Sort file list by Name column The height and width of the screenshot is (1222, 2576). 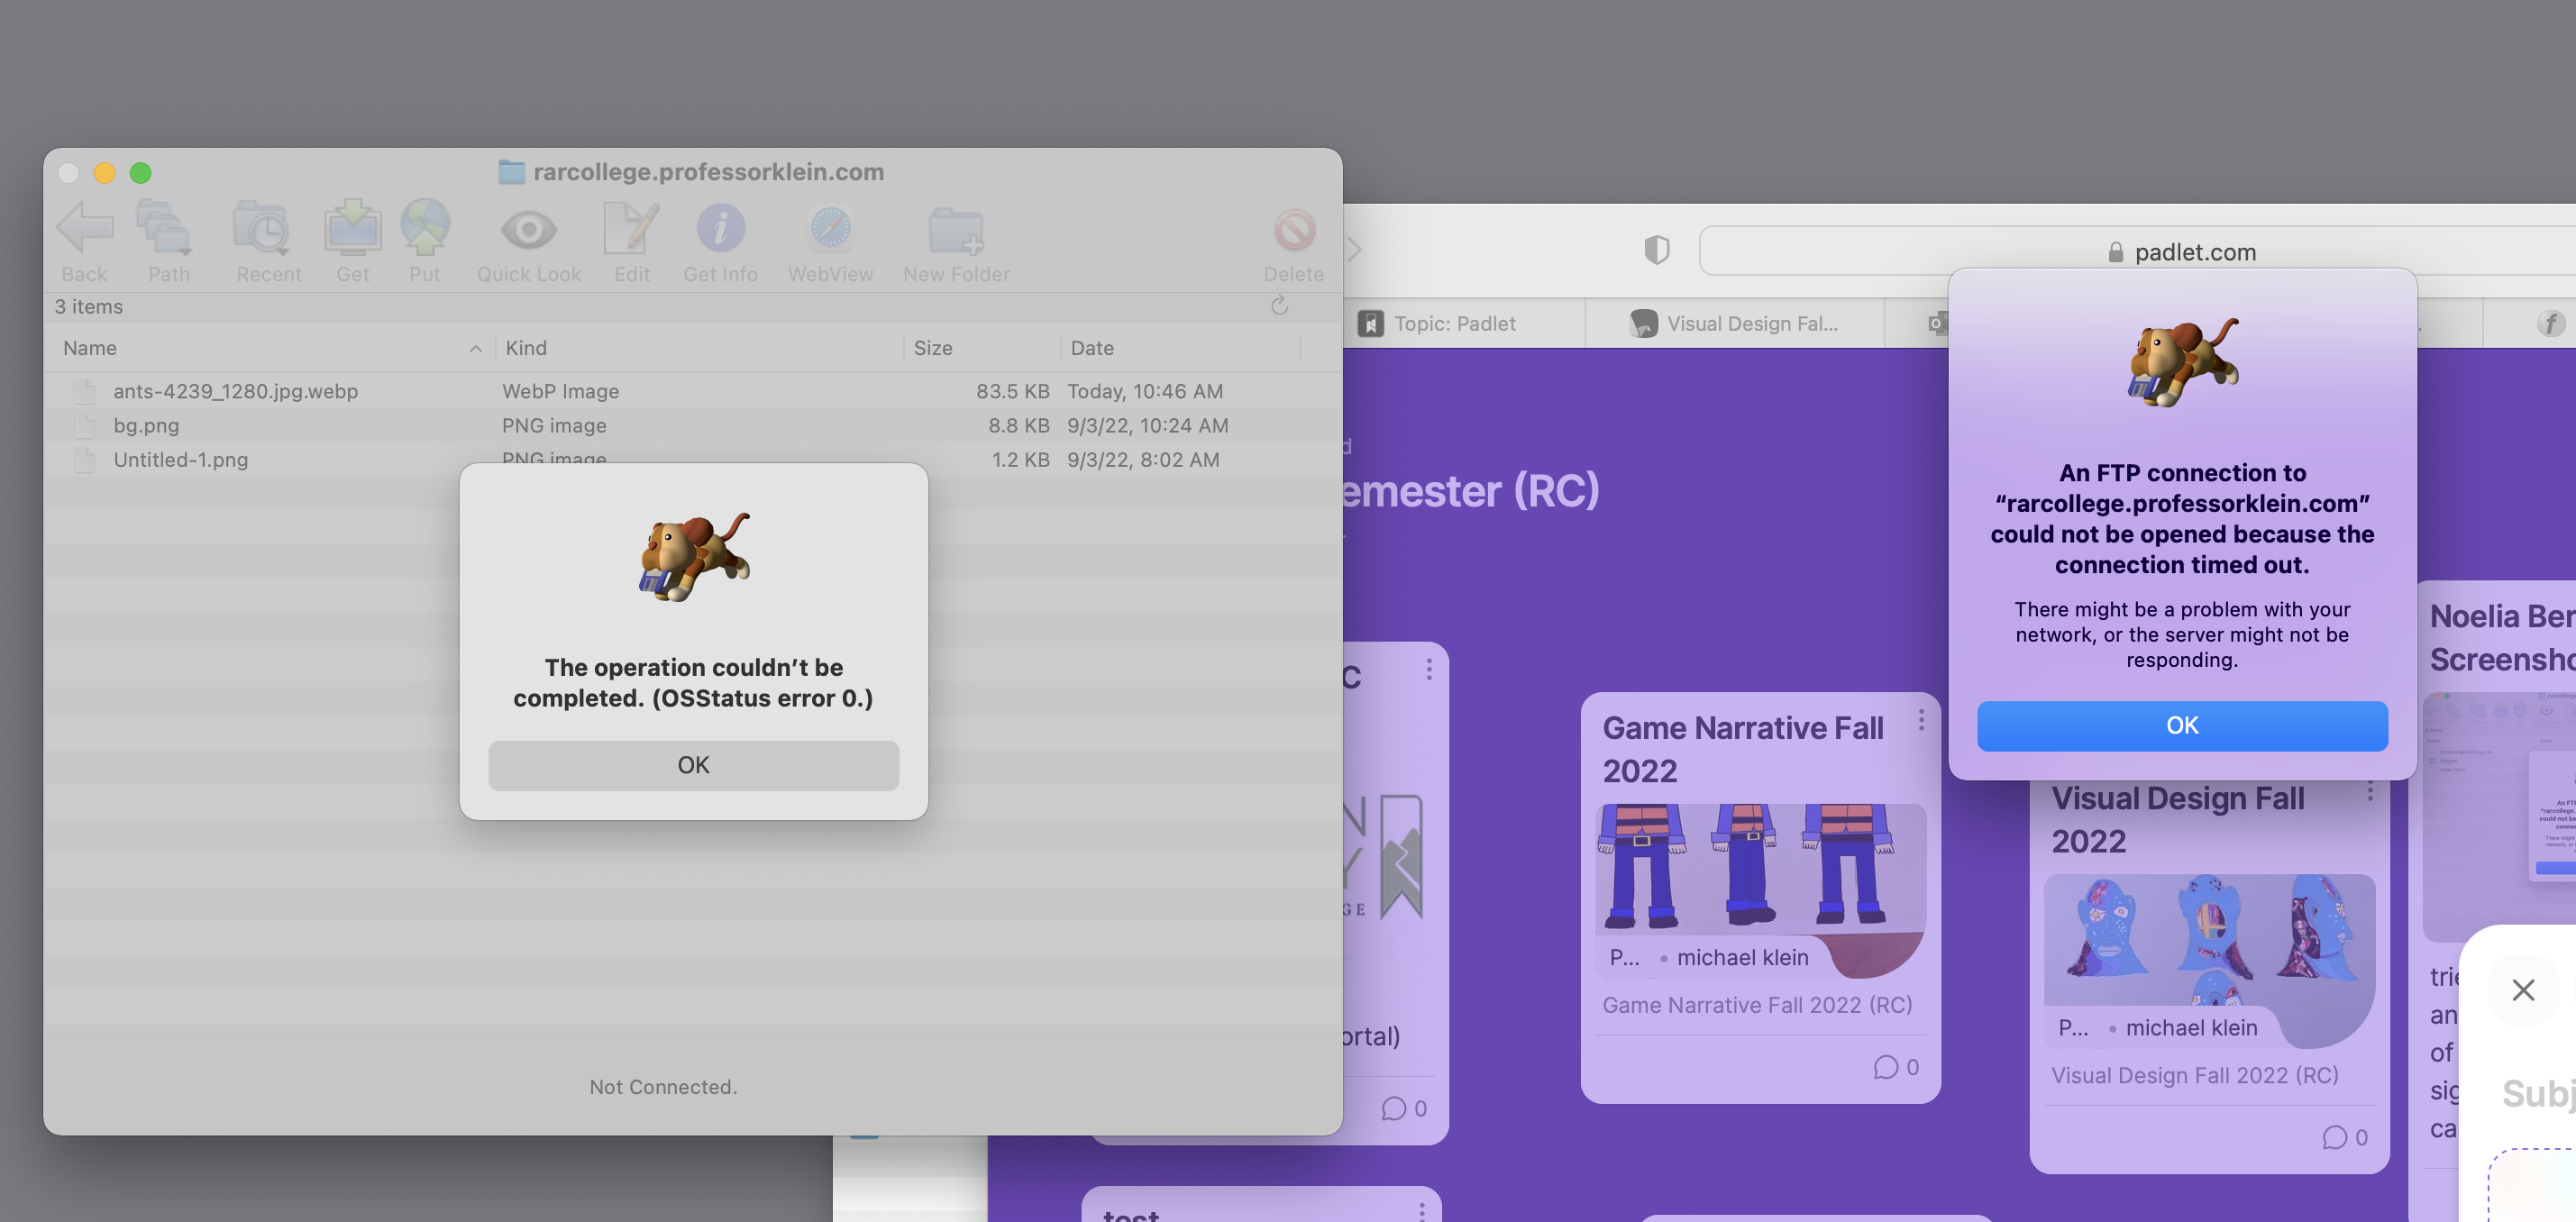tap(272, 348)
